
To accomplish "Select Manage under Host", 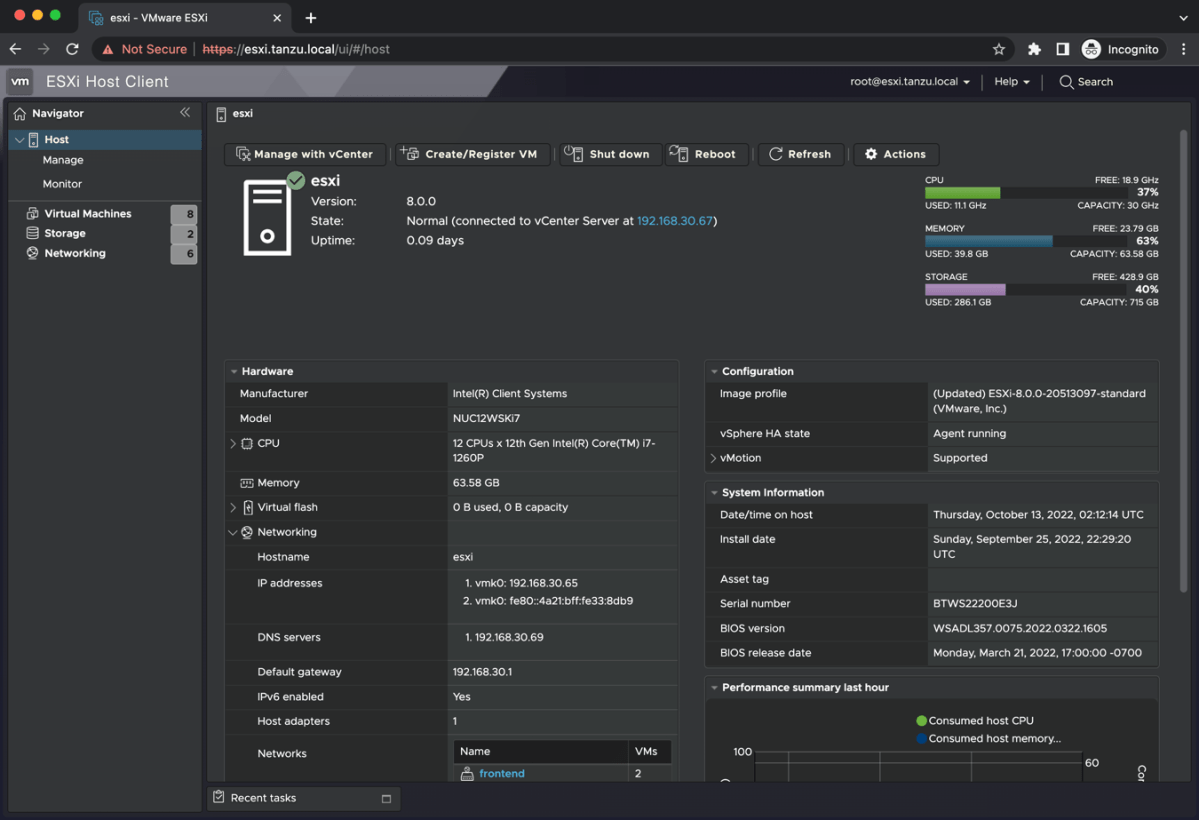I will pyautogui.click(x=63, y=160).
